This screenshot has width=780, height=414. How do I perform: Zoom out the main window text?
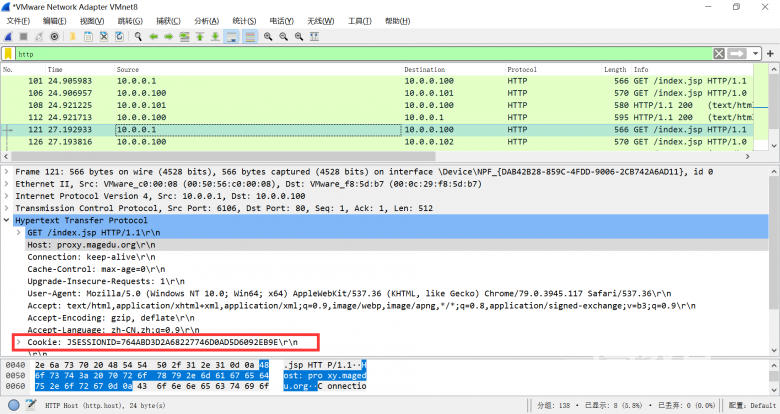coord(284,36)
